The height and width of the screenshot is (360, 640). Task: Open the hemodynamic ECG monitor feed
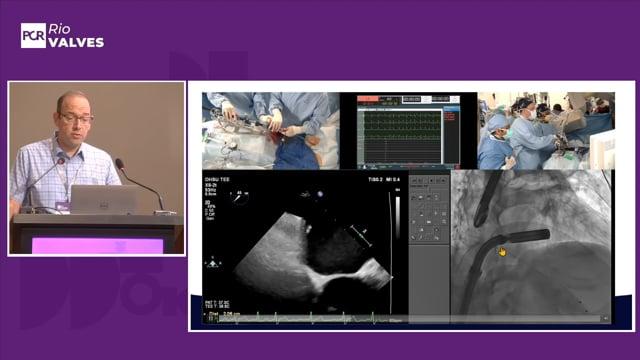(x=408, y=131)
